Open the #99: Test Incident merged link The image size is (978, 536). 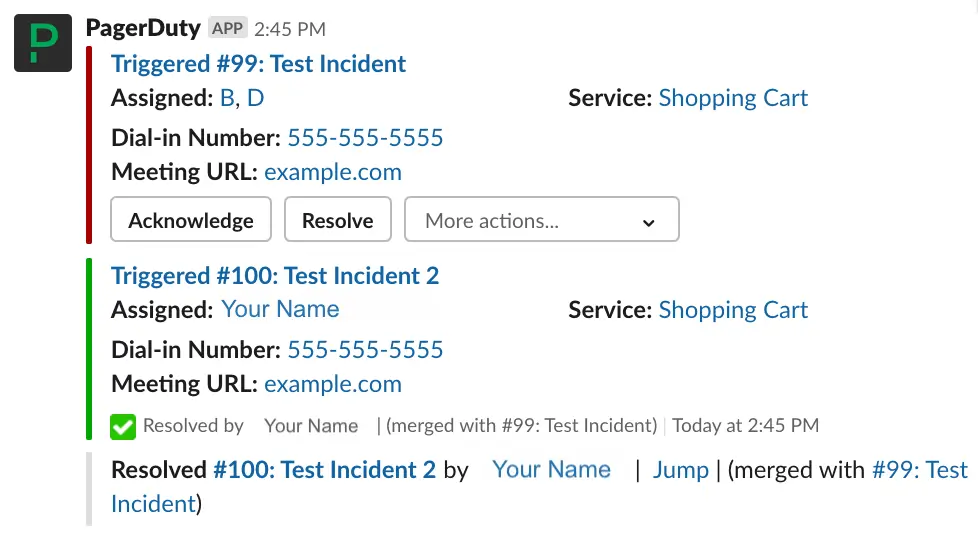(540, 487)
